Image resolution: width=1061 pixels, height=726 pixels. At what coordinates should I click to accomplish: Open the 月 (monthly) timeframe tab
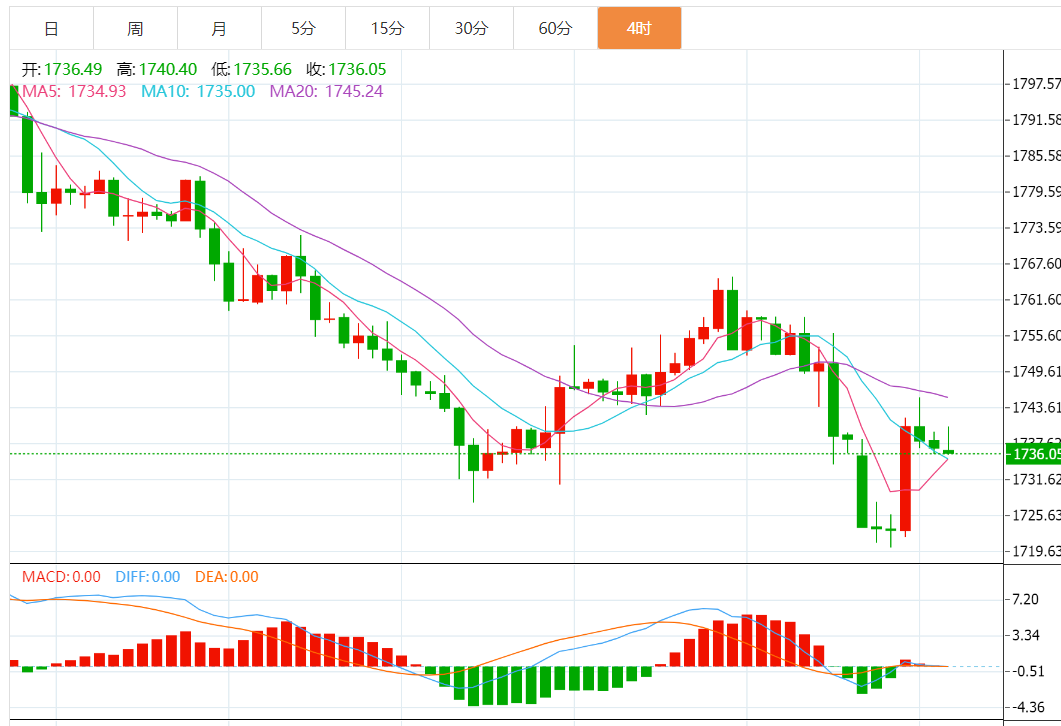pos(219,28)
